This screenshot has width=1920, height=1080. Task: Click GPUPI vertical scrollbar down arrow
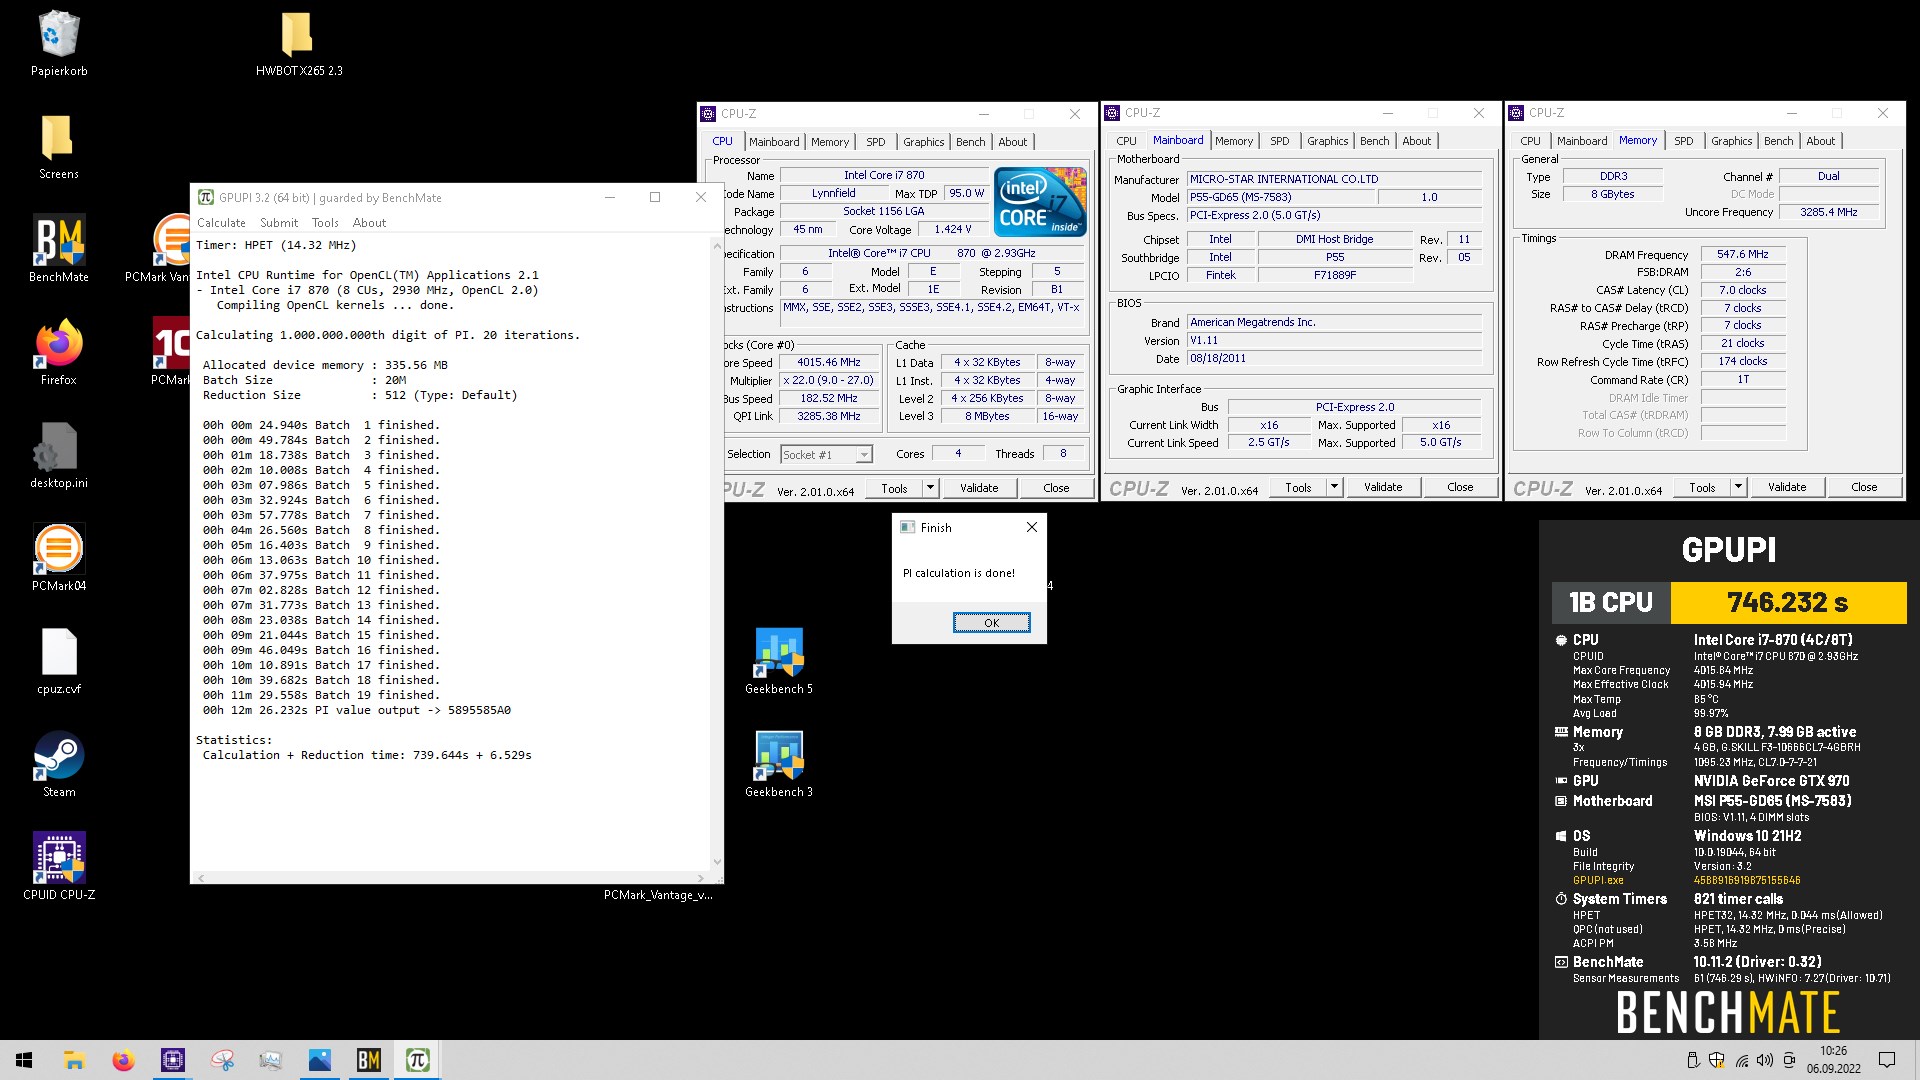pyautogui.click(x=716, y=861)
